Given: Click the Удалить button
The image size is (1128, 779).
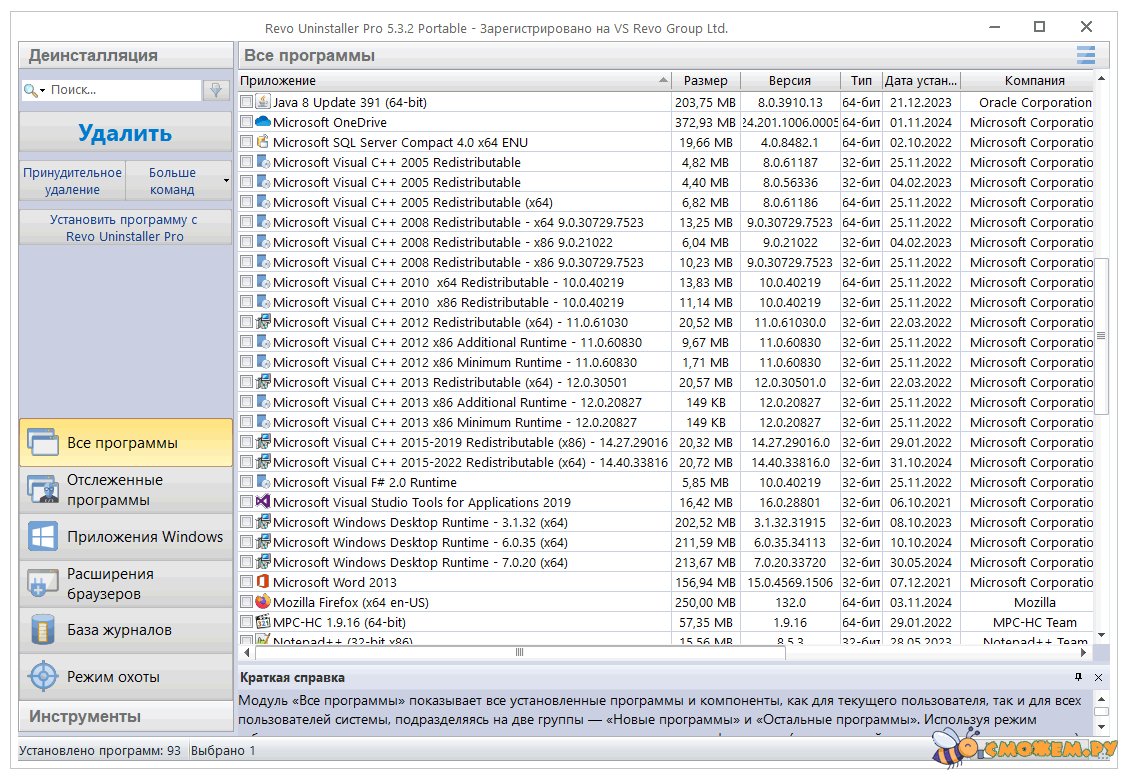Looking at the screenshot, I should click(125, 133).
